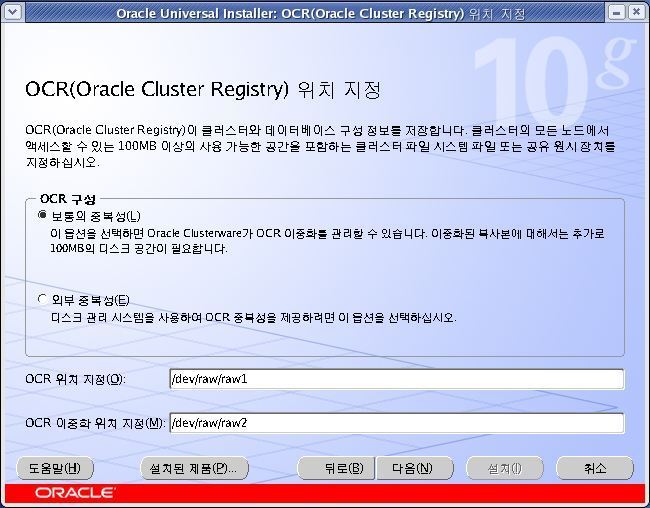Click the OCR 위치 지정 input field
This screenshot has height=508, width=650.
click(x=397, y=379)
